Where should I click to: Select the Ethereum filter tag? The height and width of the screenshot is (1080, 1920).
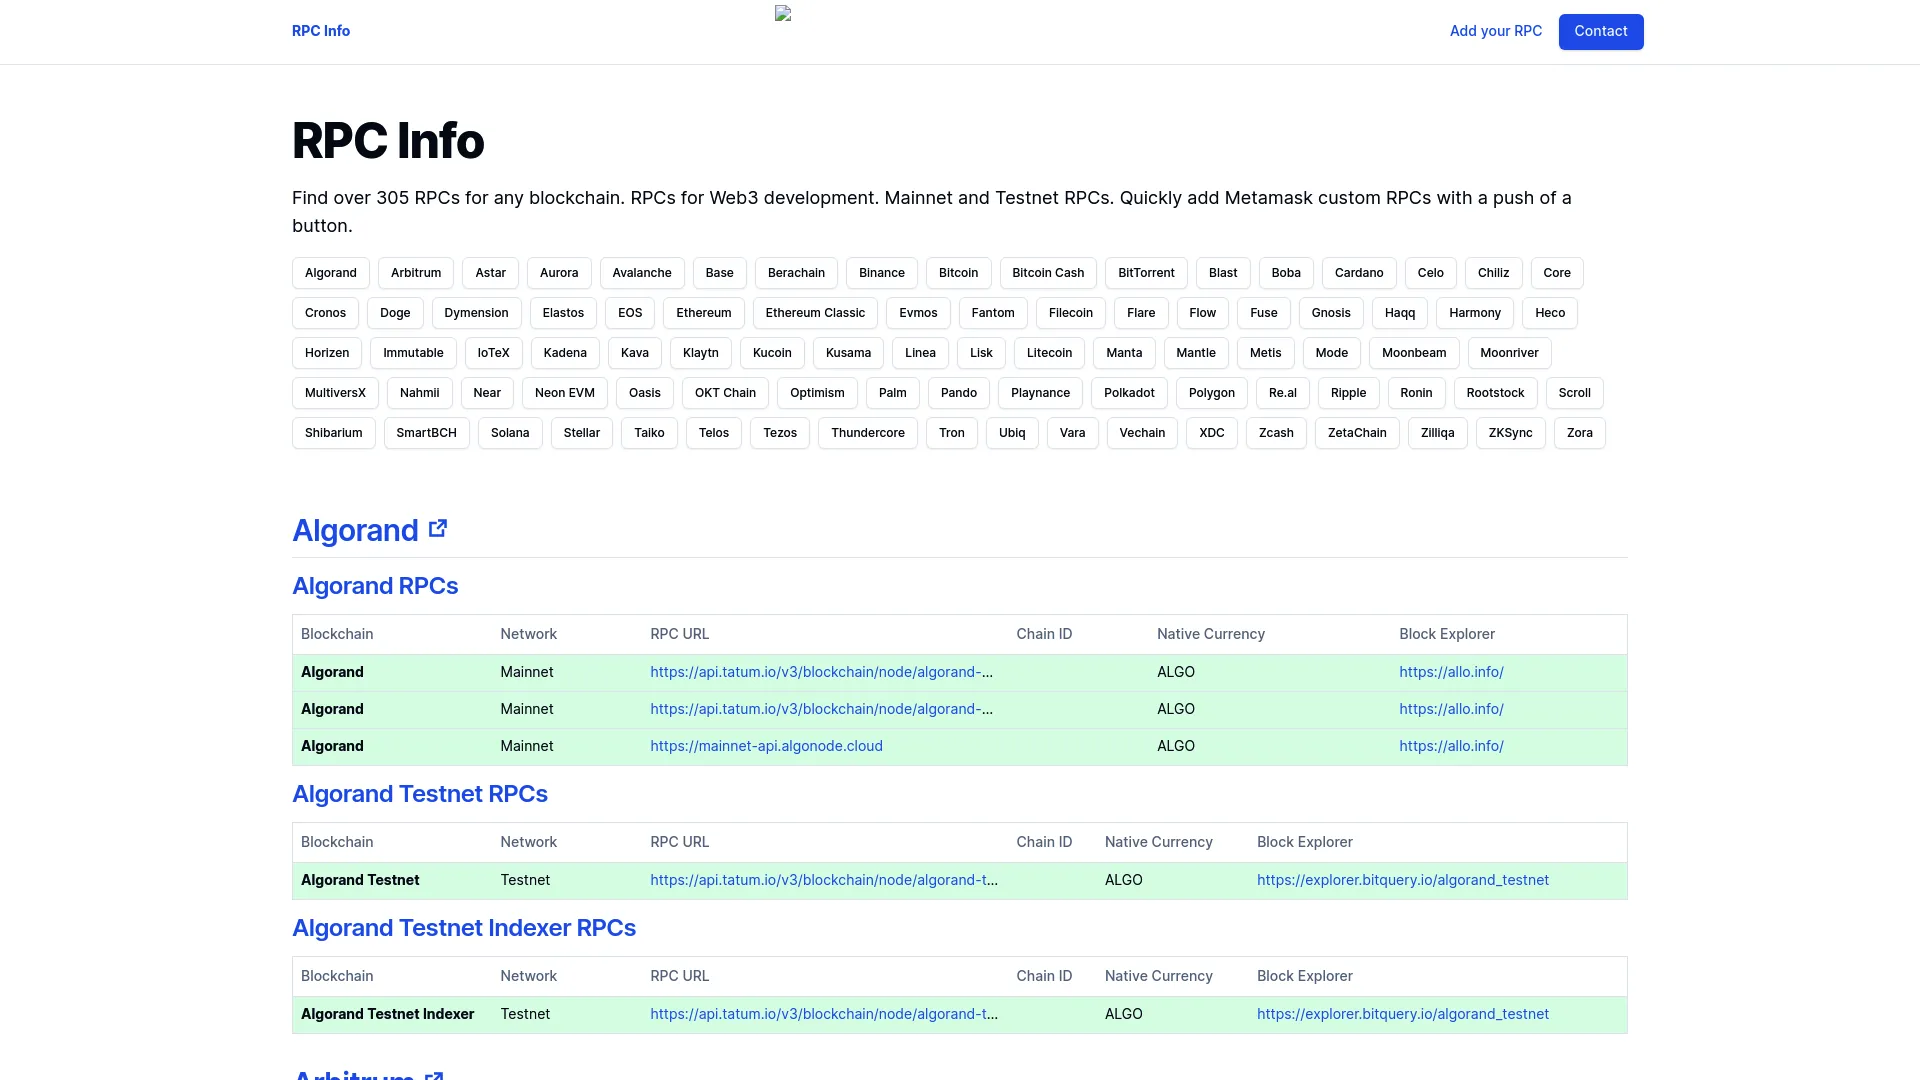pos(704,313)
